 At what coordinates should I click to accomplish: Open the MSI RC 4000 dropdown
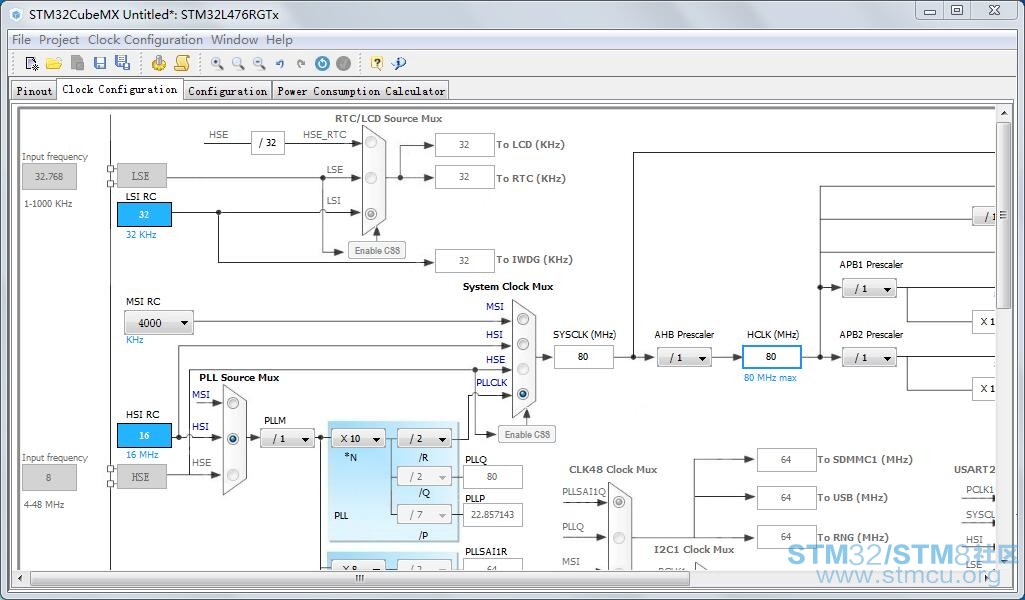tap(159, 323)
